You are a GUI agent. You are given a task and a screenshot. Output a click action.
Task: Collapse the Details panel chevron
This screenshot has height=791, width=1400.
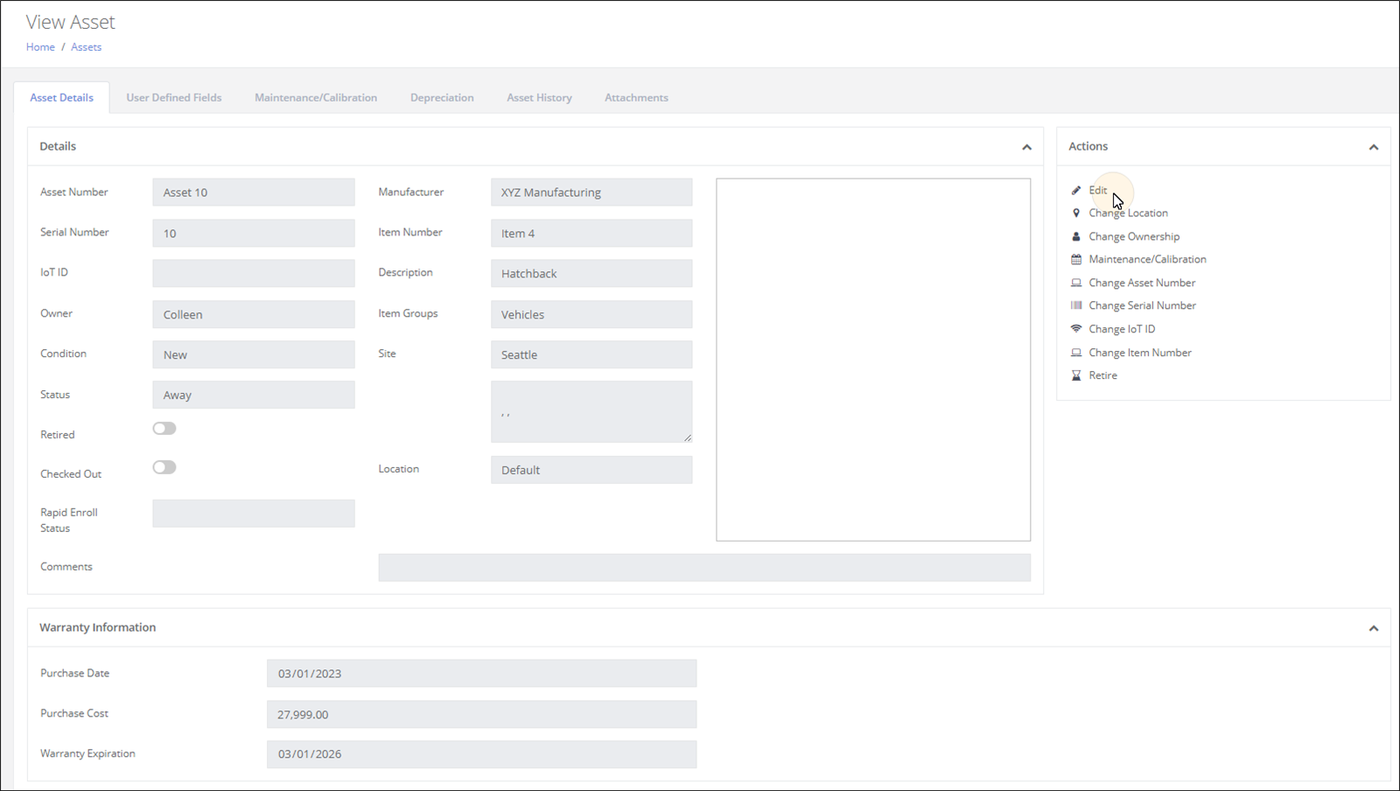coord(1026,147)
